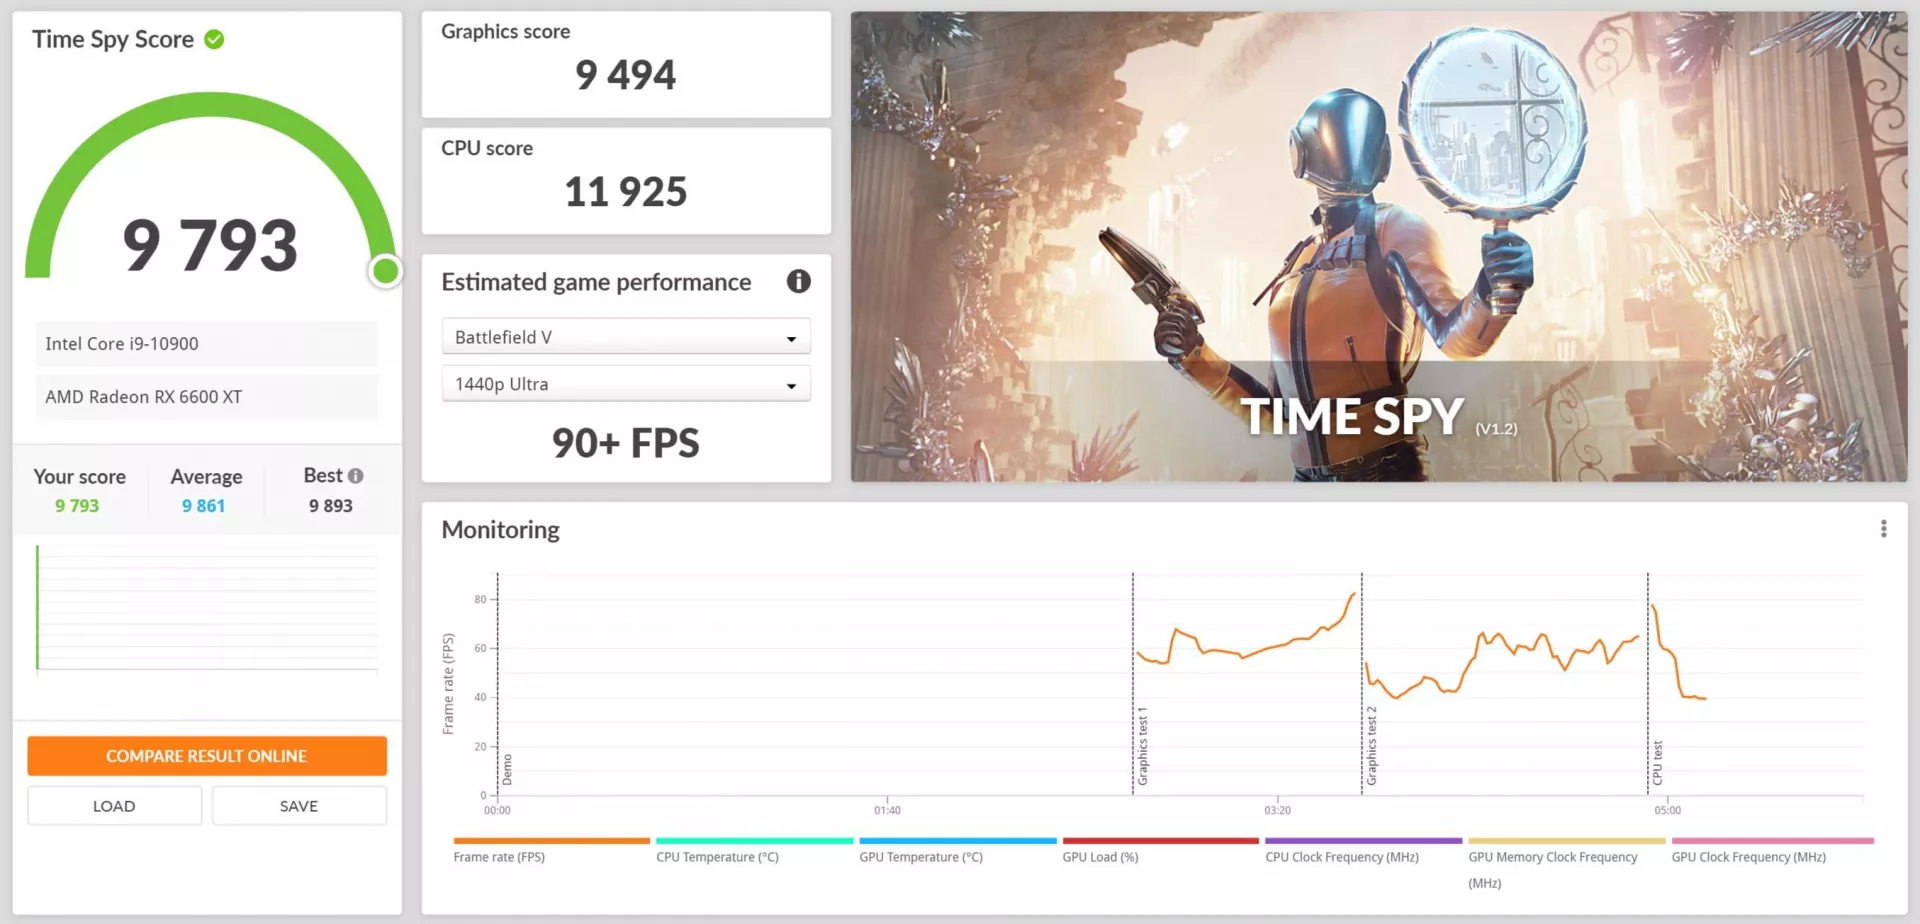Click the 03:20 time axis label
The width and height of the screenshot is (1920, 924).
1277,811
